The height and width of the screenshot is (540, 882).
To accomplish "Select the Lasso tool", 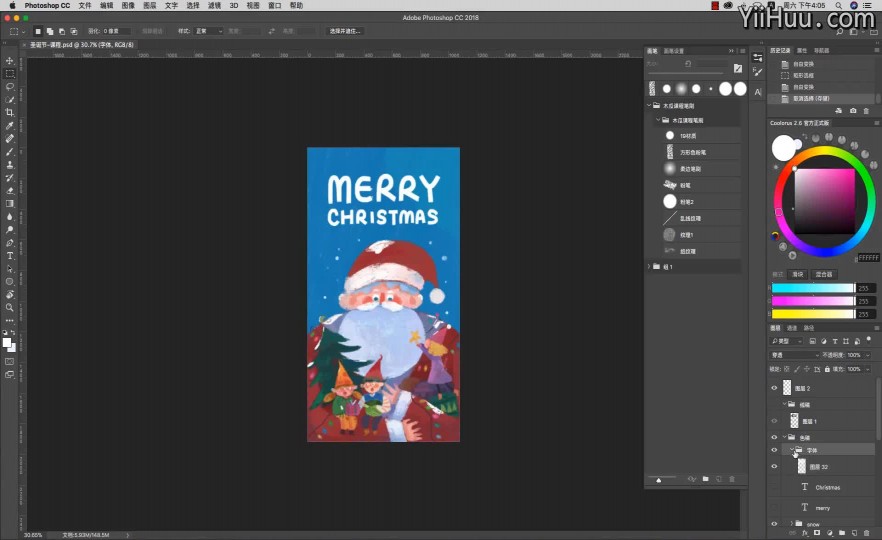I will (10, 87).
